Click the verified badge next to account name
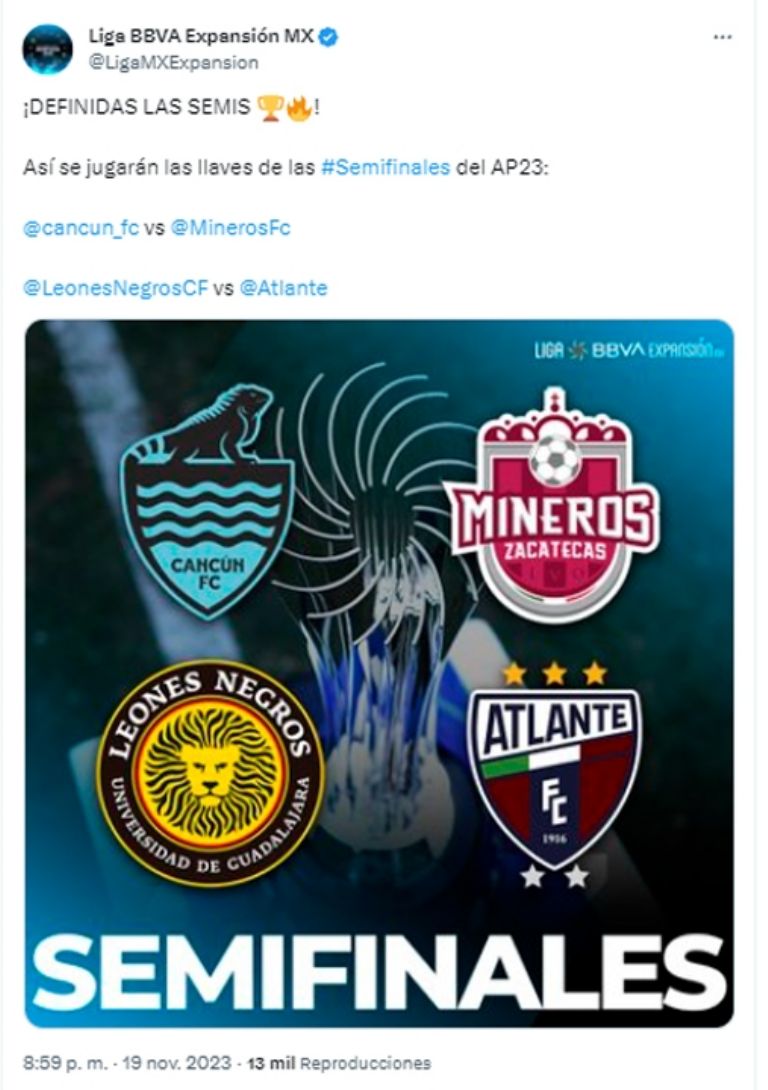 (x=329, y=36)
